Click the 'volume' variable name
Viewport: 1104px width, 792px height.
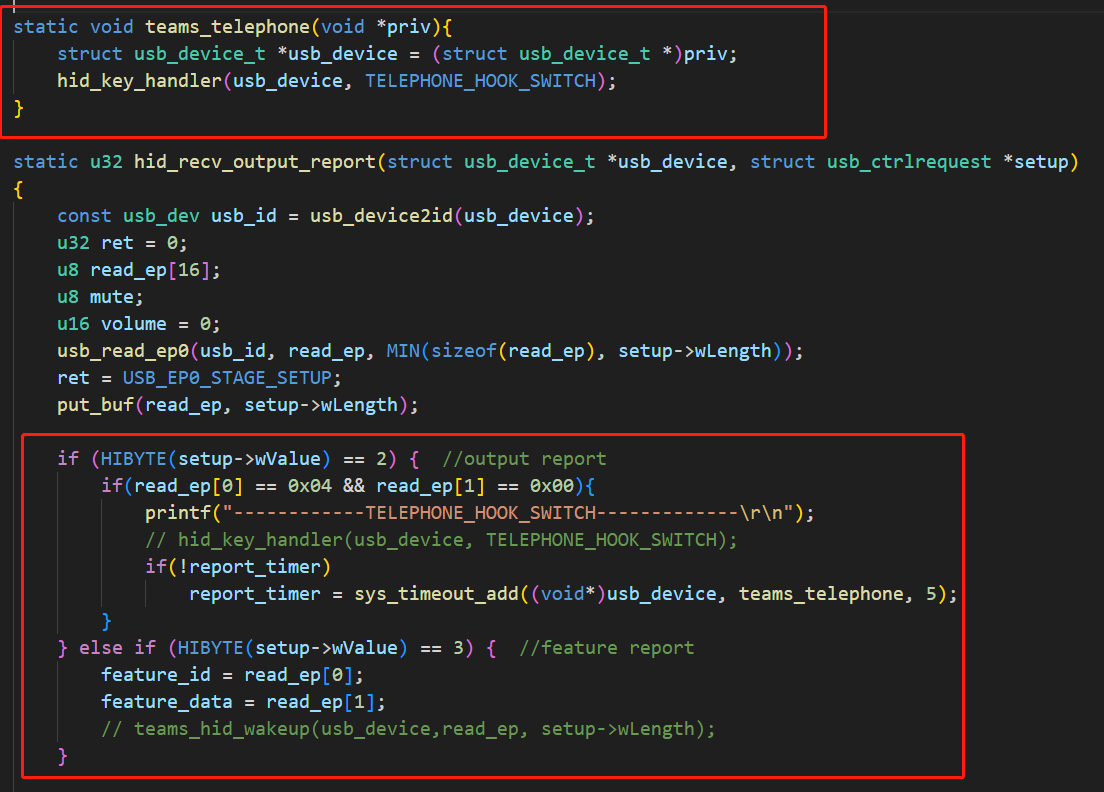[134, 324]
